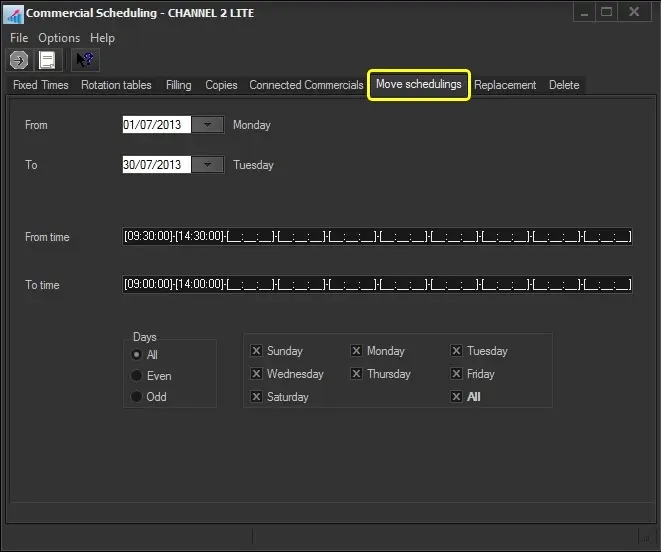This screenshot has width=661, height=552.
Task: Open the From date dropdown calendar
Action: click(x=207, y=125)
